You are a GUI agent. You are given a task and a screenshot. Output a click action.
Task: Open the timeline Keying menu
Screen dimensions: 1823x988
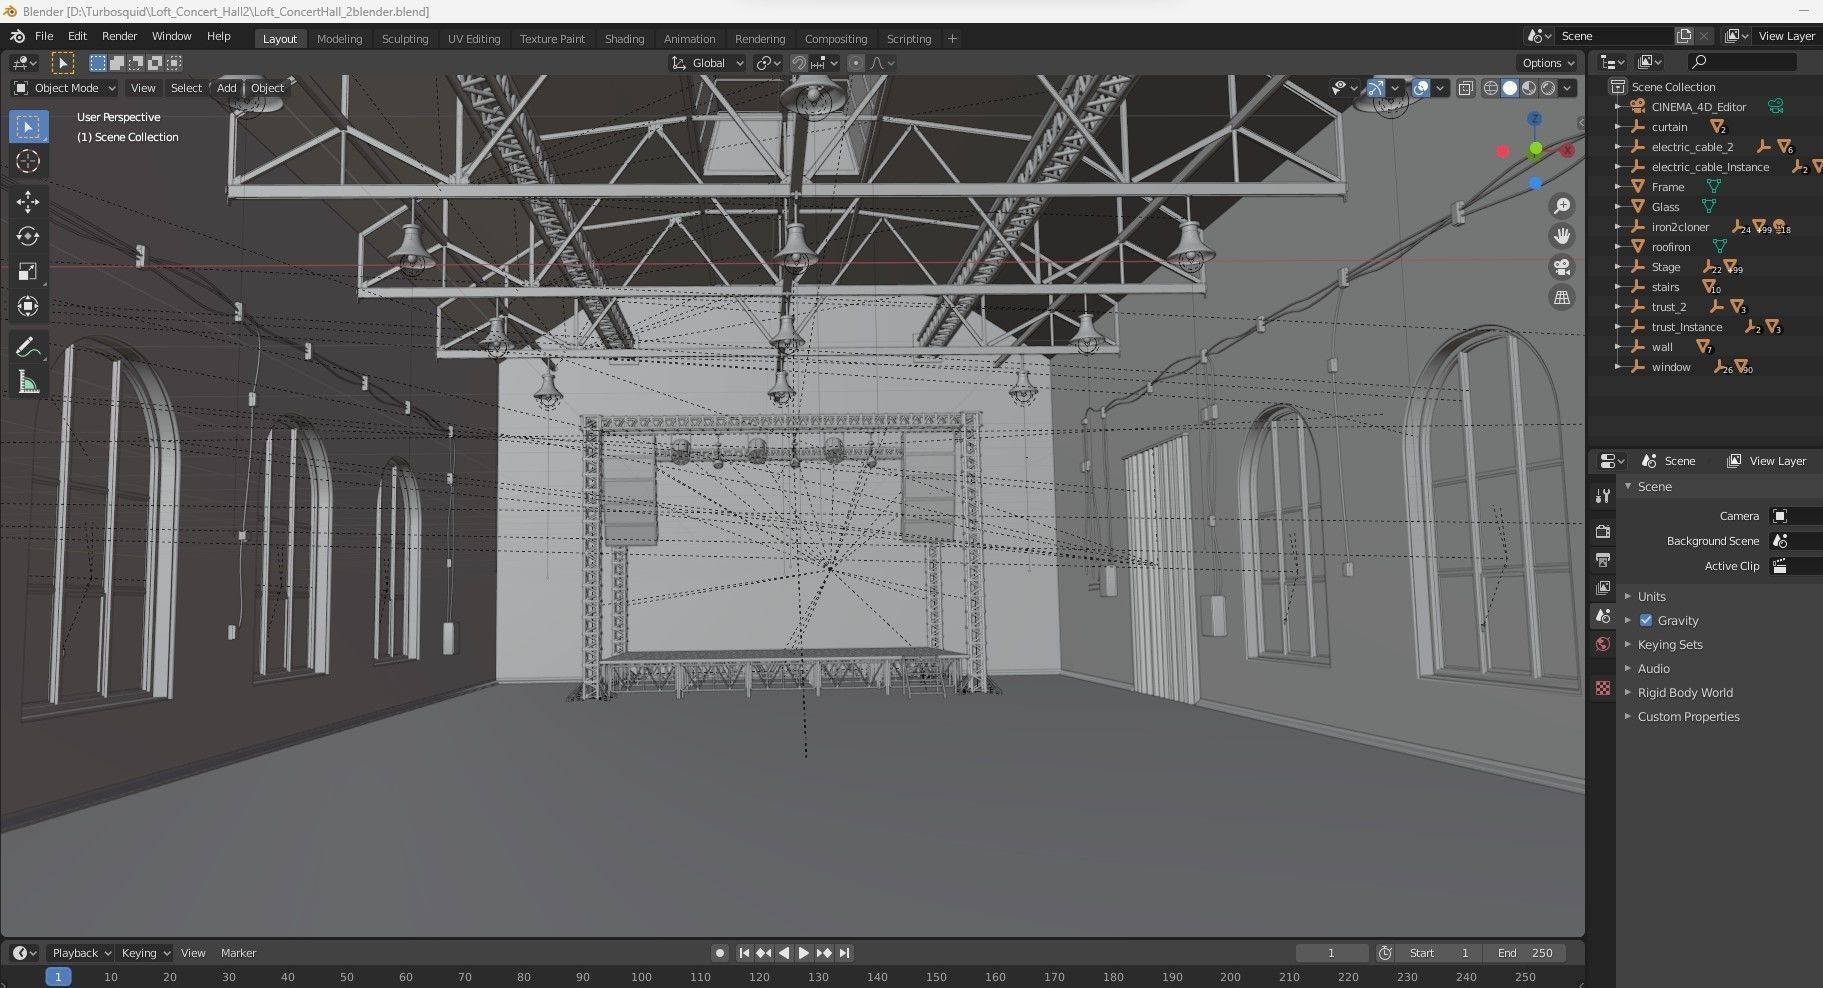[145, 953]
